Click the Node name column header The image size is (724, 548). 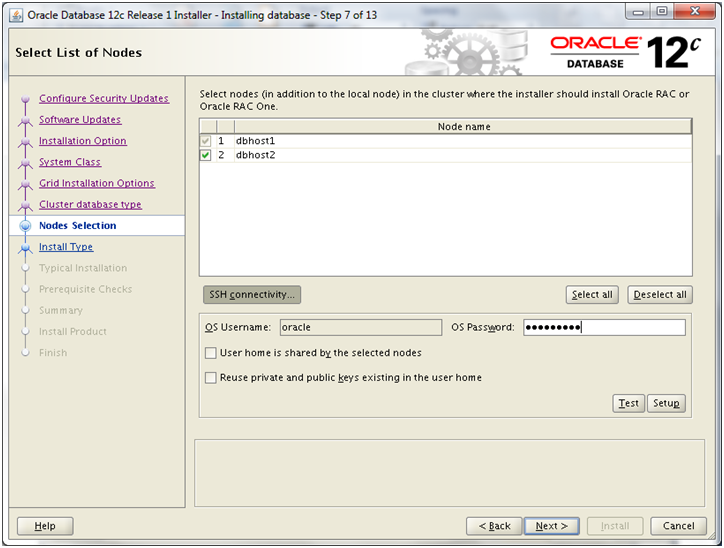click(463, 126)
